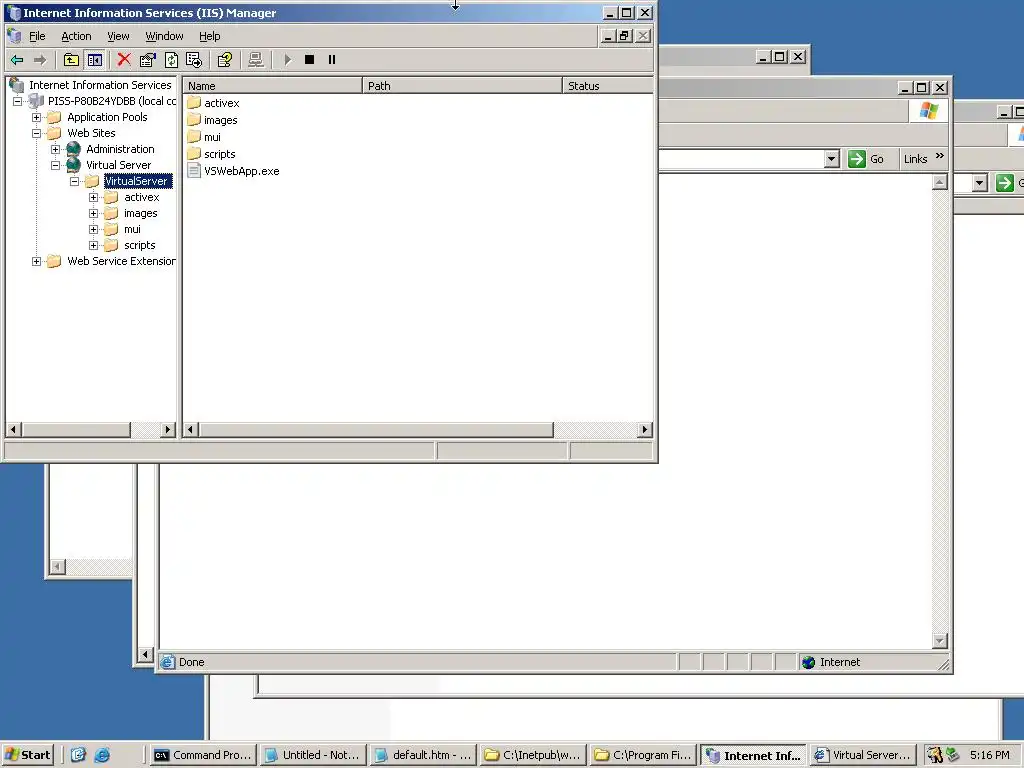Open the Window menu
Image resolution: width=1024 pixels, height=768 pixels.
point(164,37)
